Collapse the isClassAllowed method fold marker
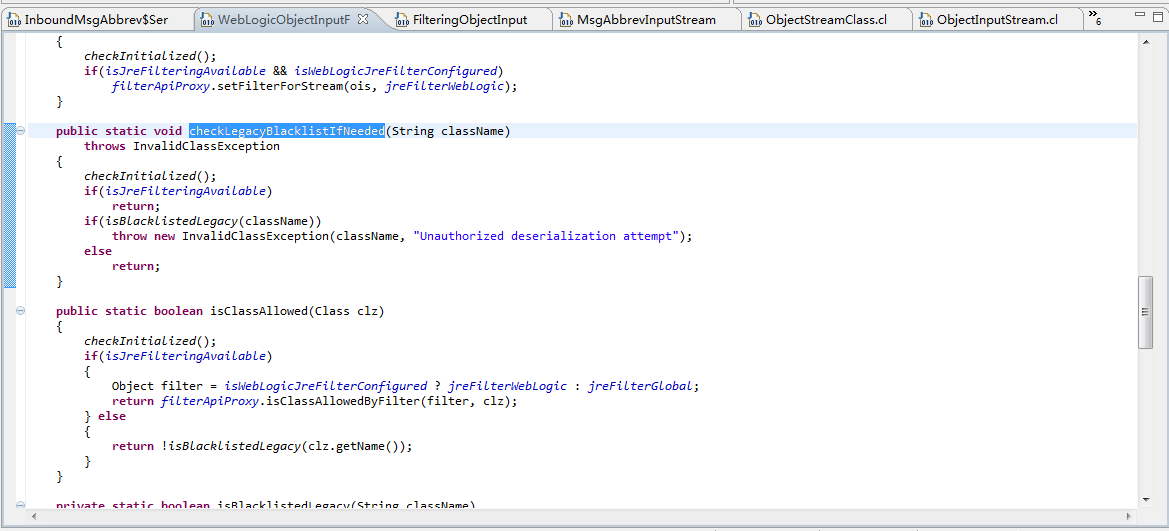The image size is (1169, 531). point(20,311)
